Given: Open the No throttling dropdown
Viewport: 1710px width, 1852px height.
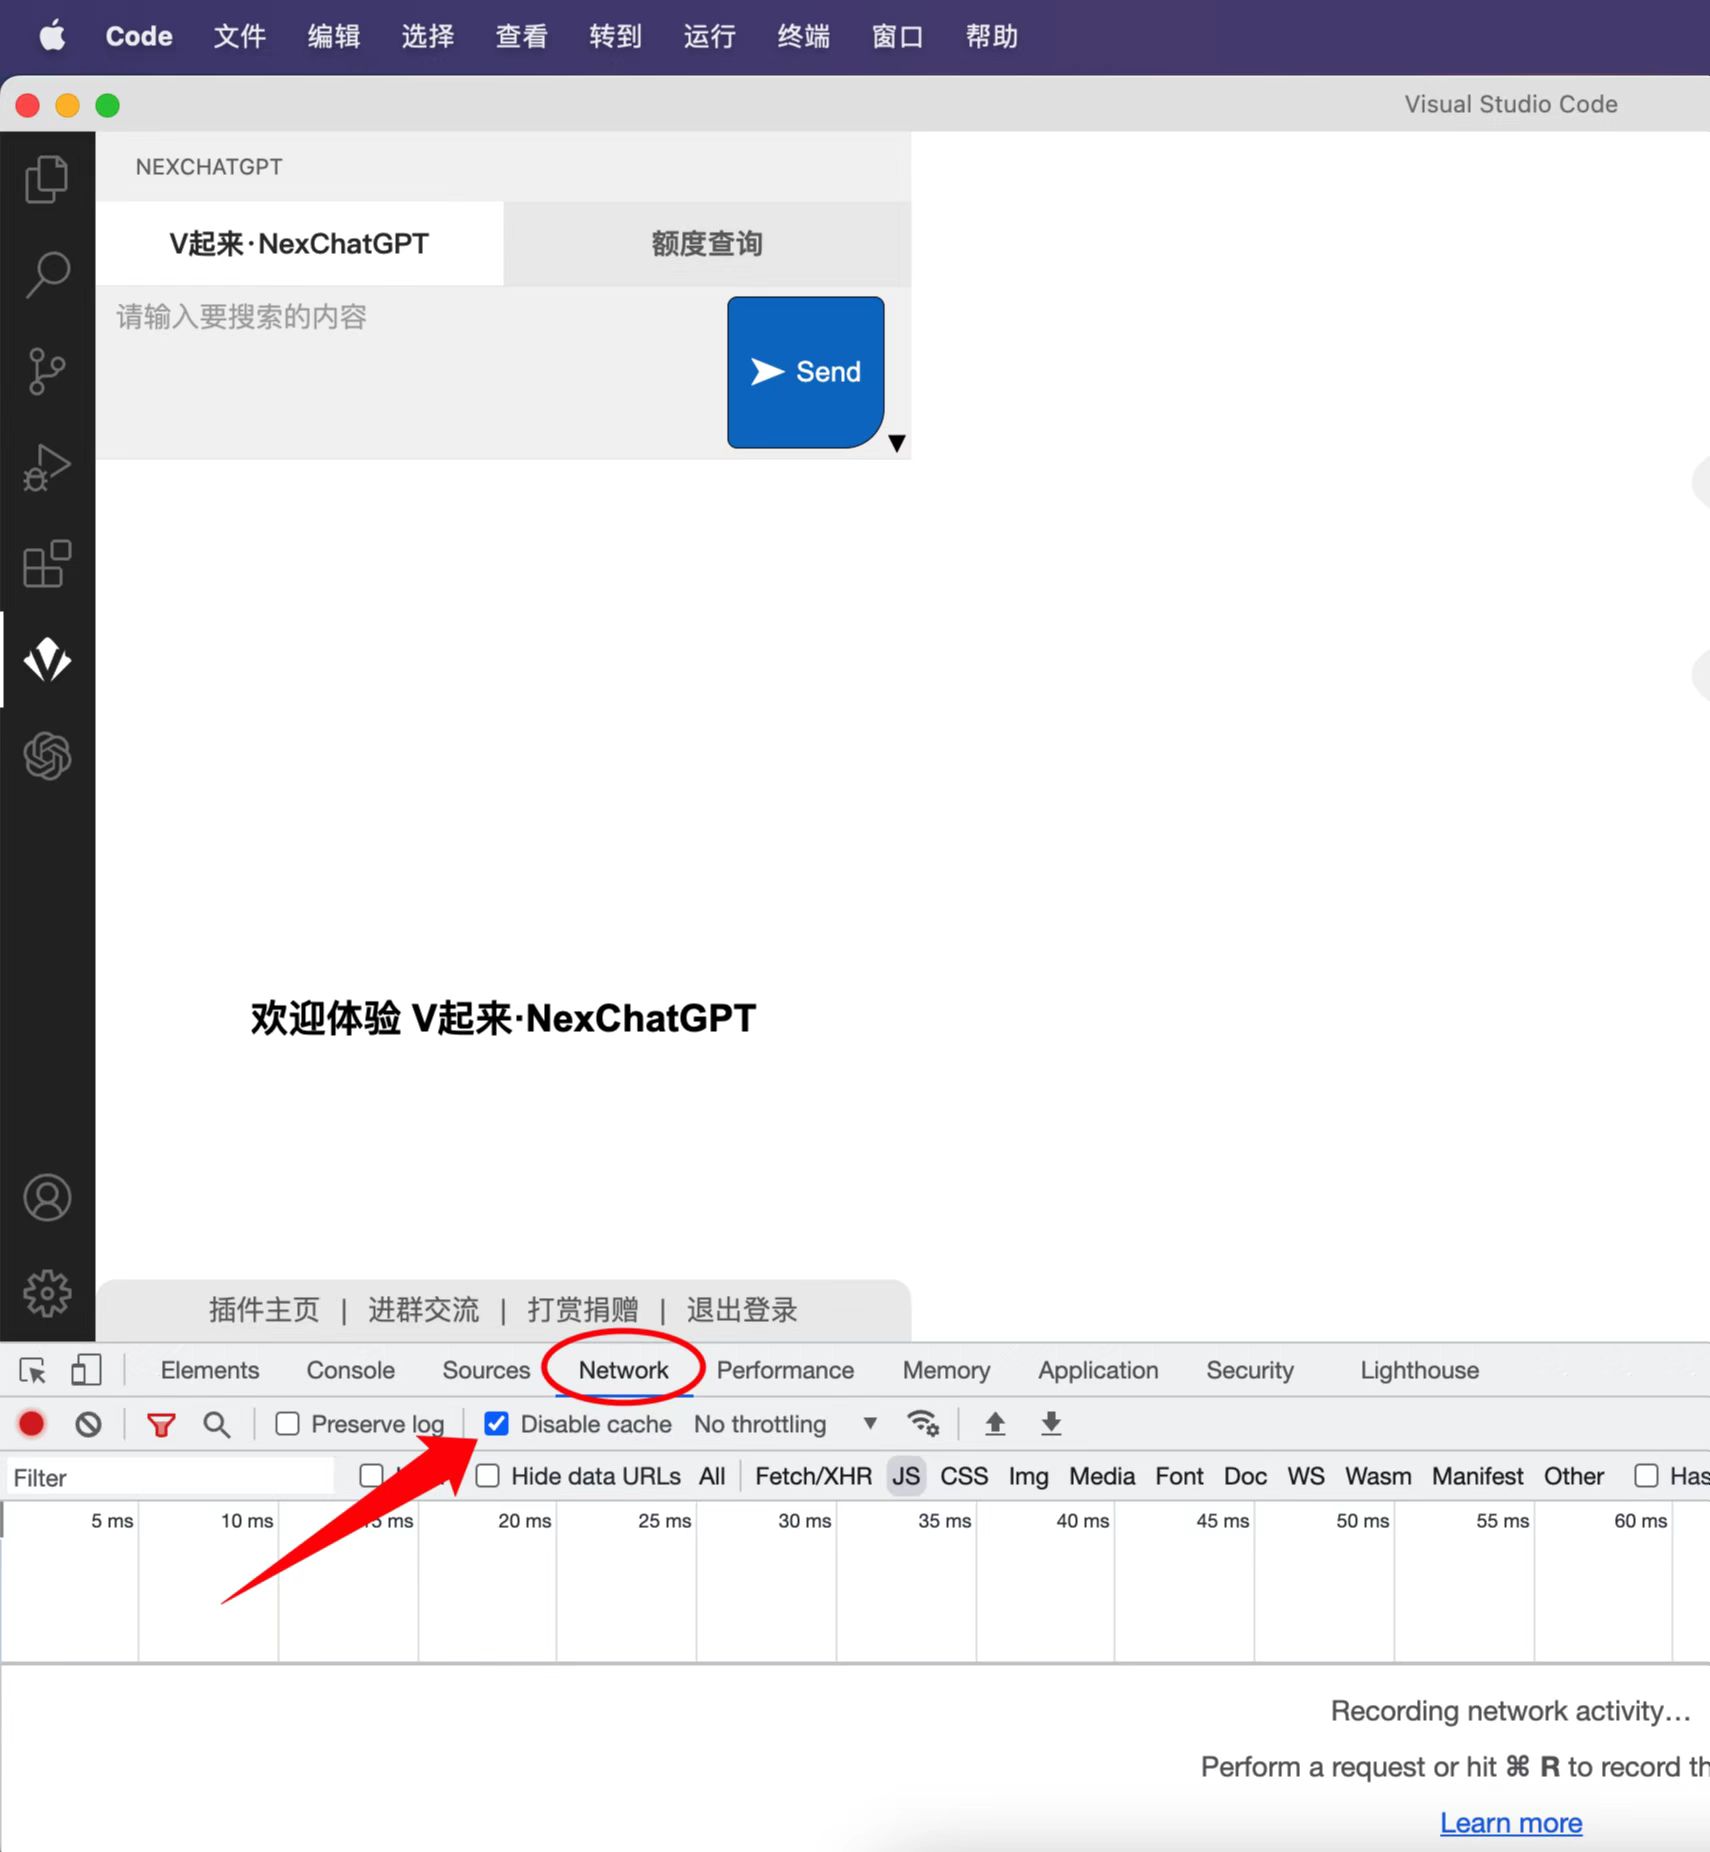Looking at the screenshot, I should pyautogui.click(x=785, y=1424).
